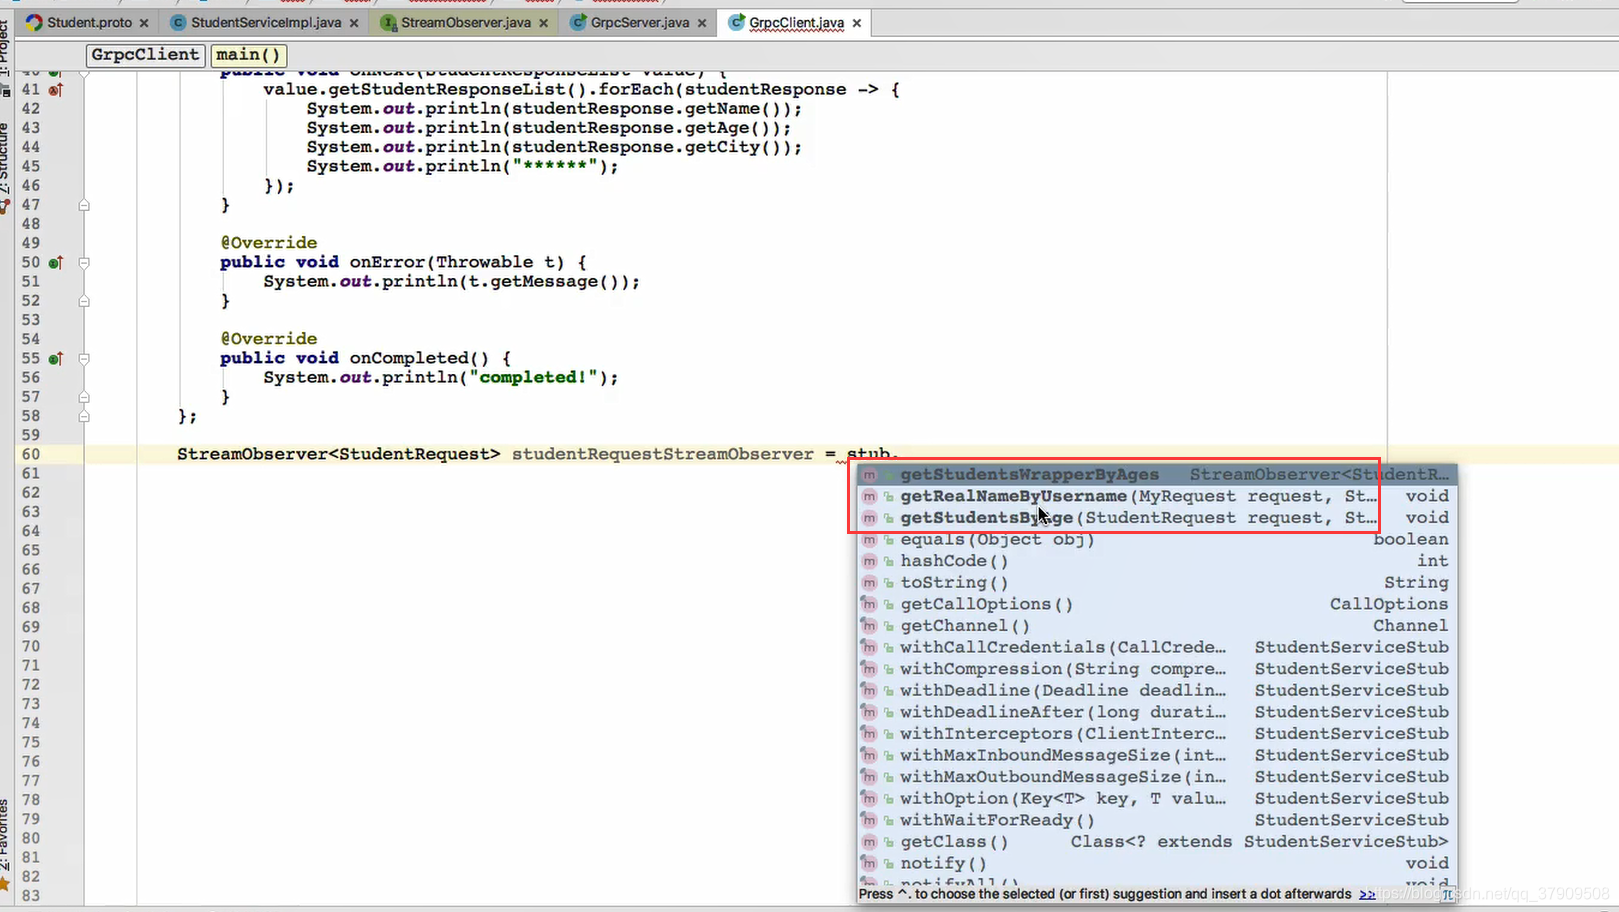Screen dimensions: 1619x912
Task: Click studentRequestStreamObserver variable name
Action: click(663, 454)
